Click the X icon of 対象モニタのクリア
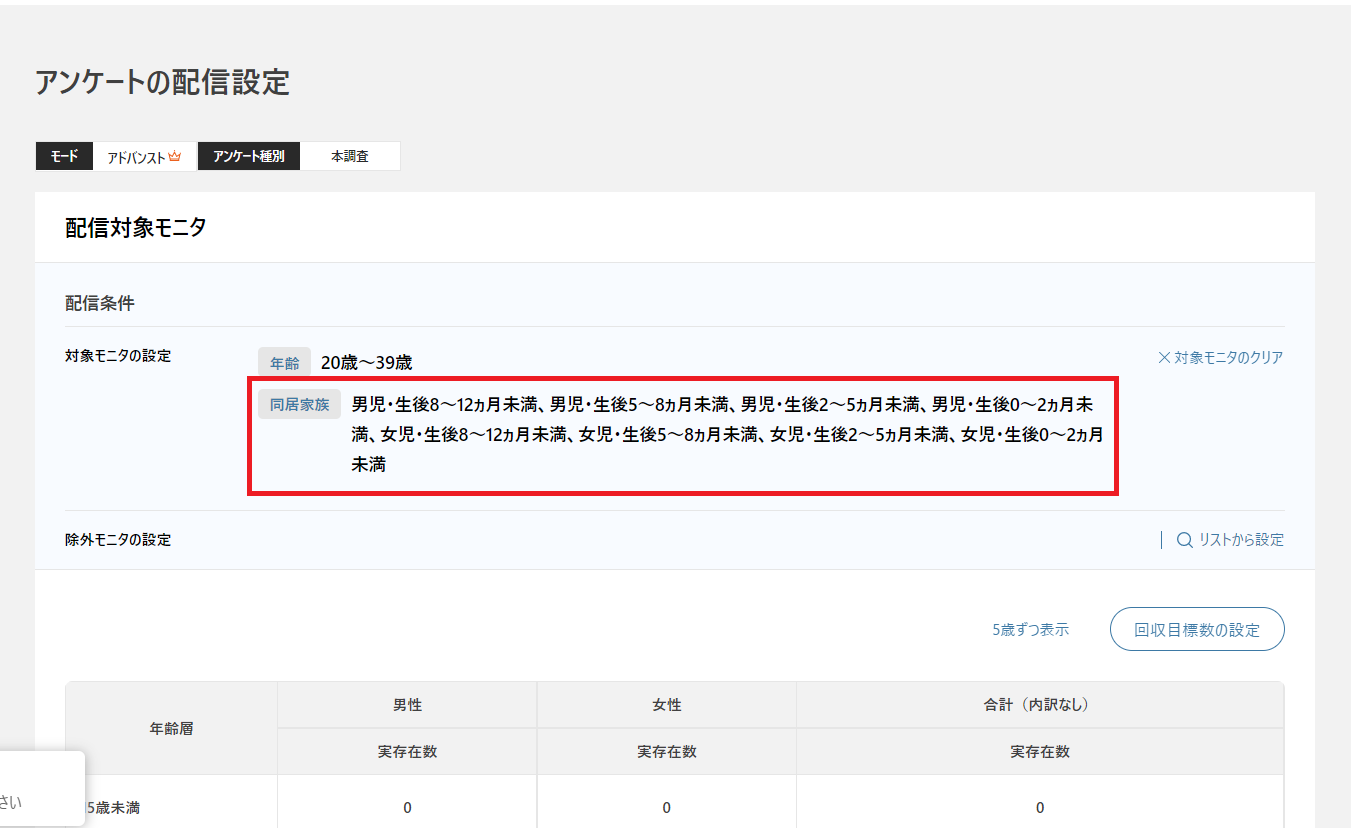 [x=1164, y=357]
